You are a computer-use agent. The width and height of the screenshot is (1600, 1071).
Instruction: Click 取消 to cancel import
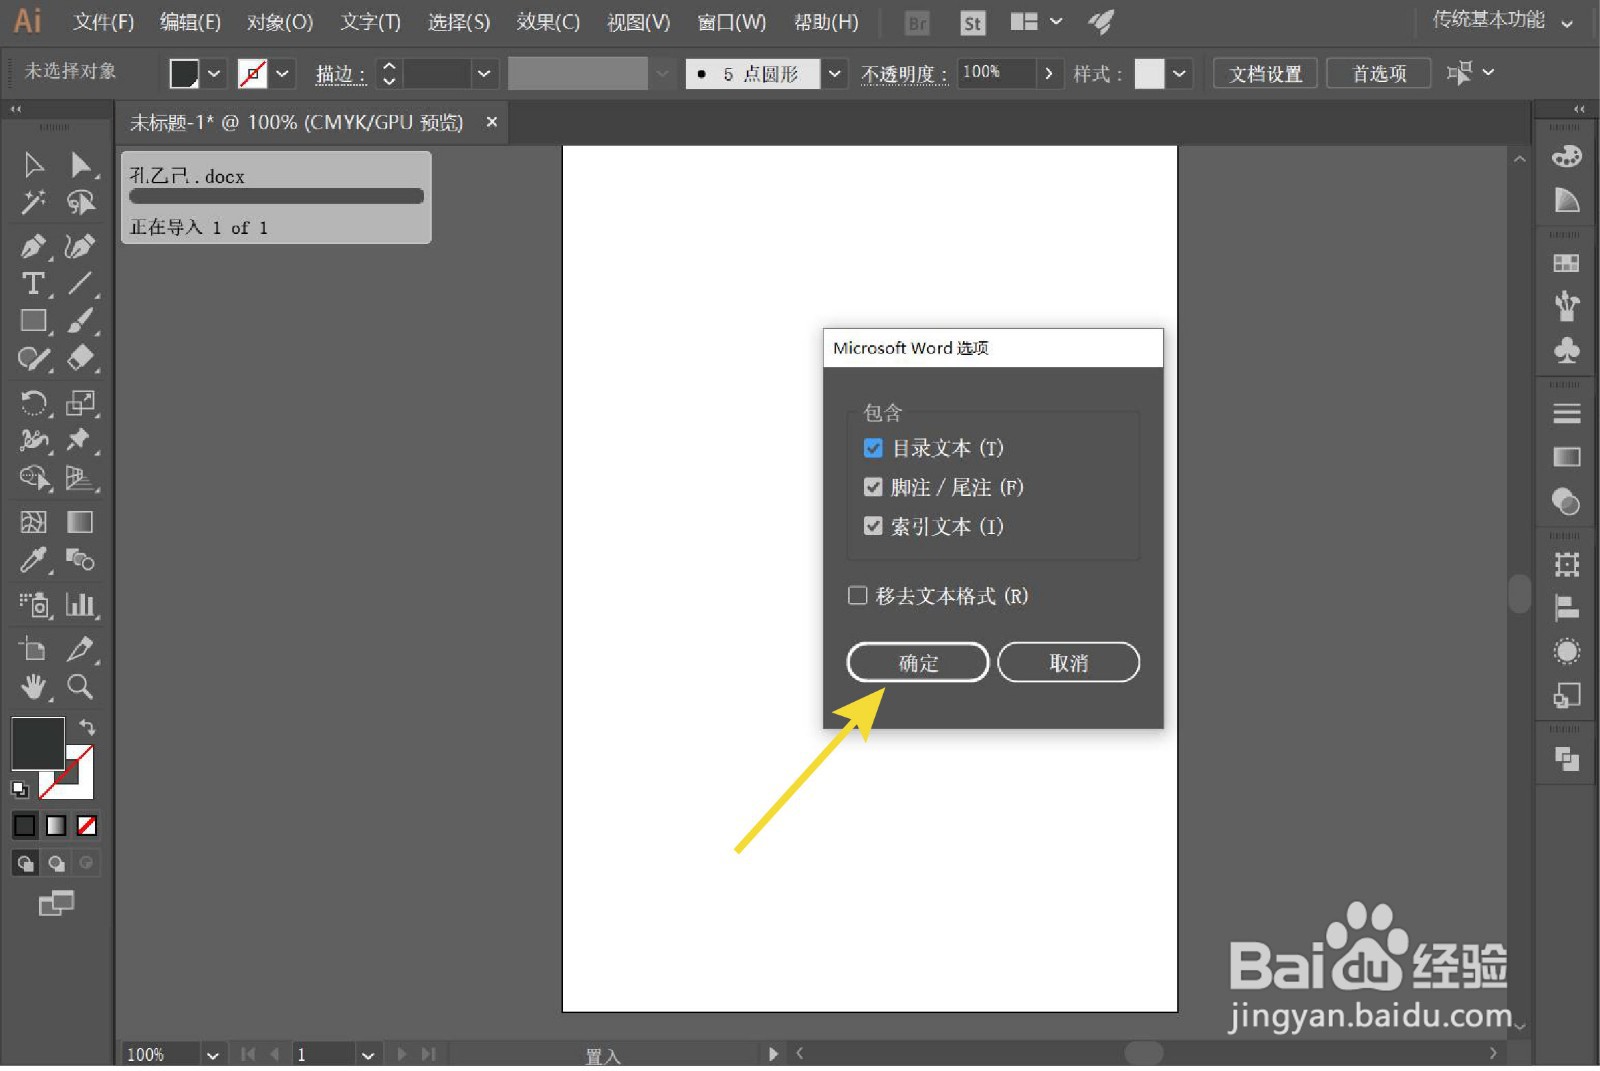pos(1069,663)
